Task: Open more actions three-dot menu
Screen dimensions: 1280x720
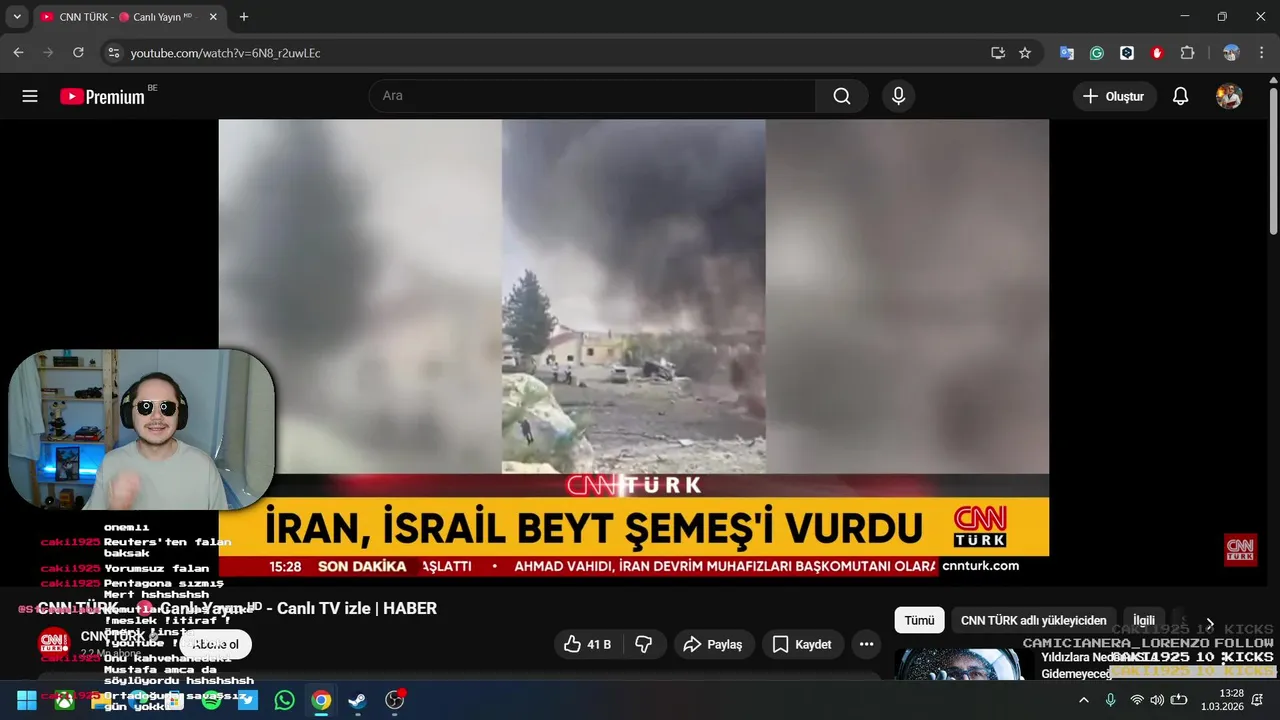Action: pos(867,644)
